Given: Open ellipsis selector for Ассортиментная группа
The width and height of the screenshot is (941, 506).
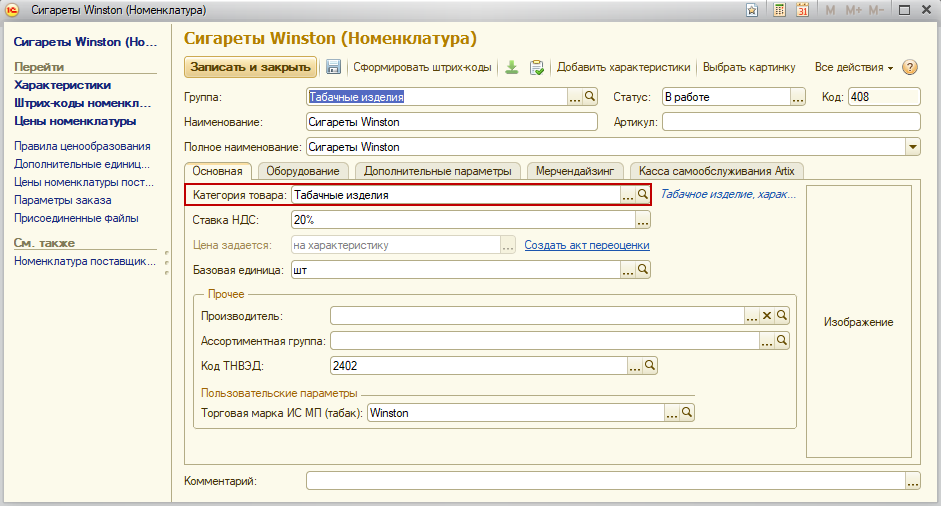Looking at the screenshot, I should 767,341.
